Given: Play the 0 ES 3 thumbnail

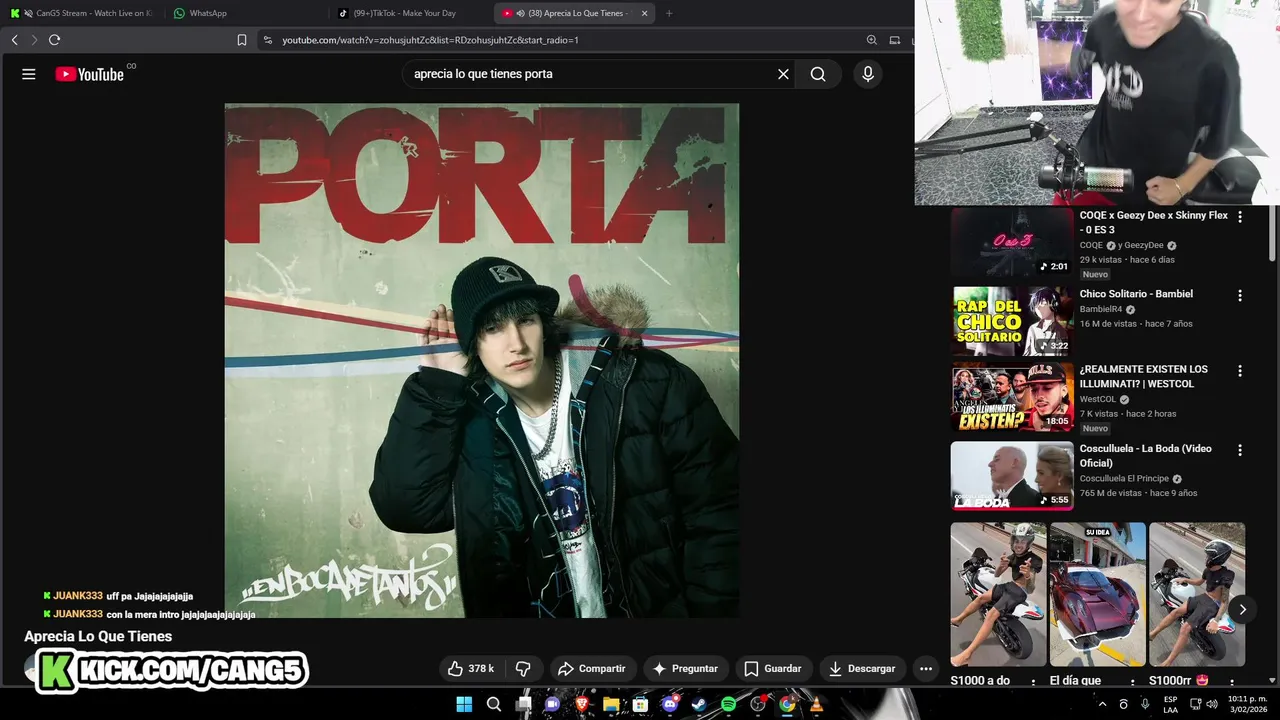Looking at the screenshot, I should coord(1012,241).
